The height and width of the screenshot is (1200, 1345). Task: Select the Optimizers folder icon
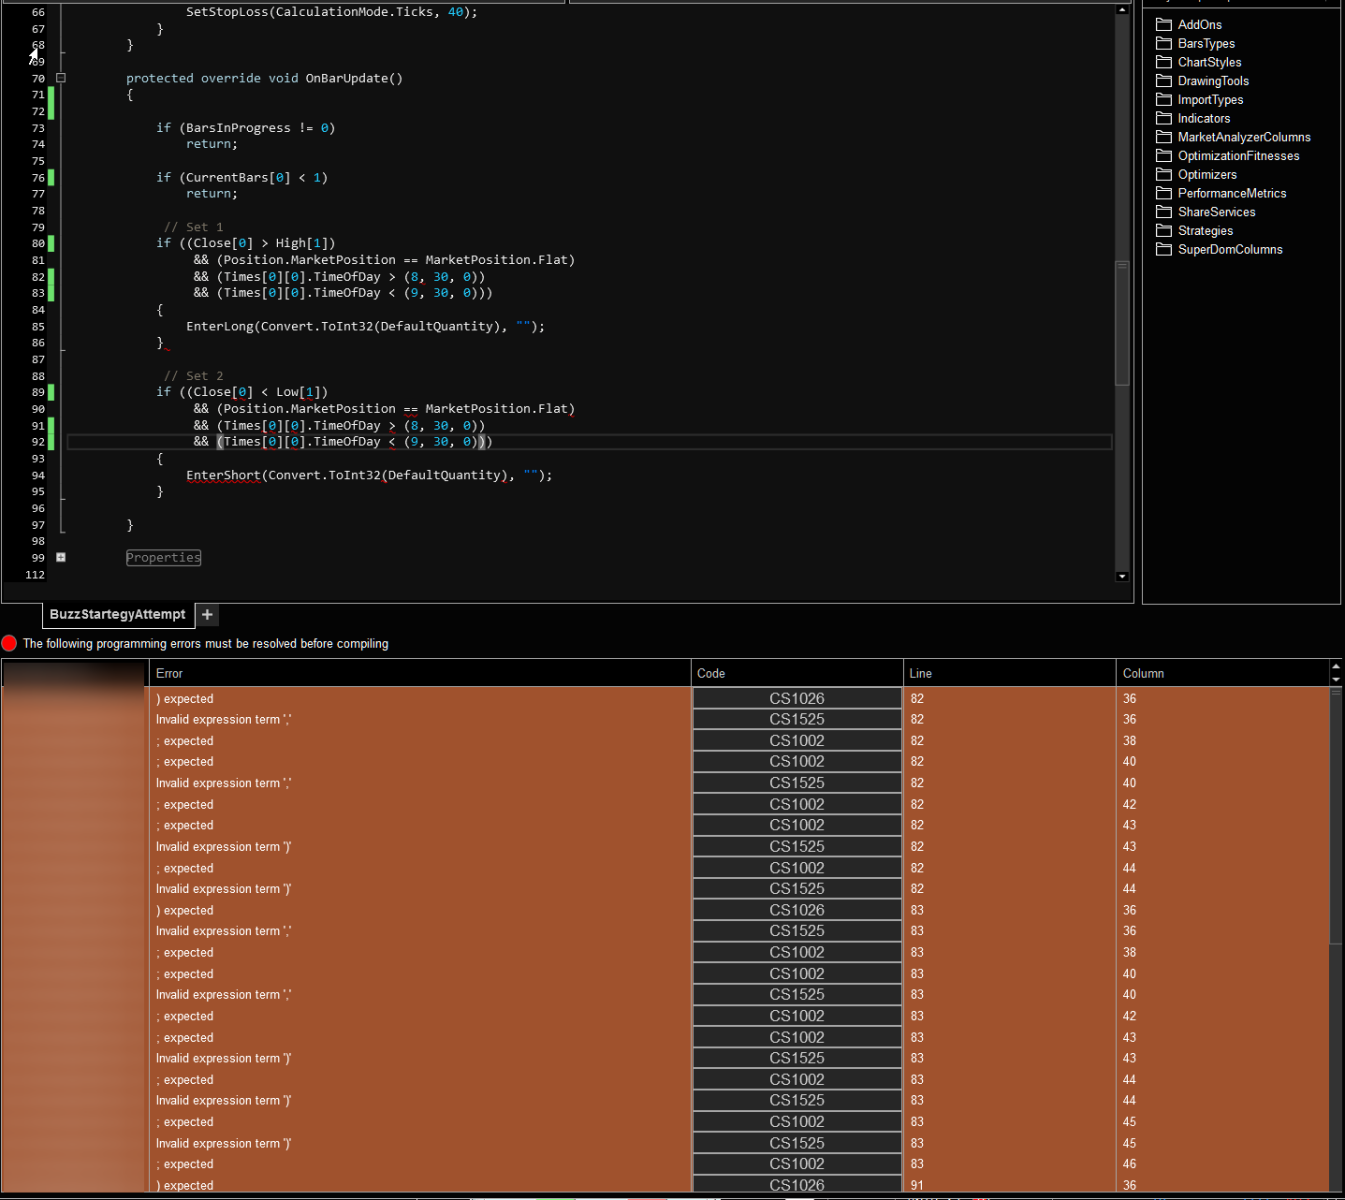(1164, 175)
